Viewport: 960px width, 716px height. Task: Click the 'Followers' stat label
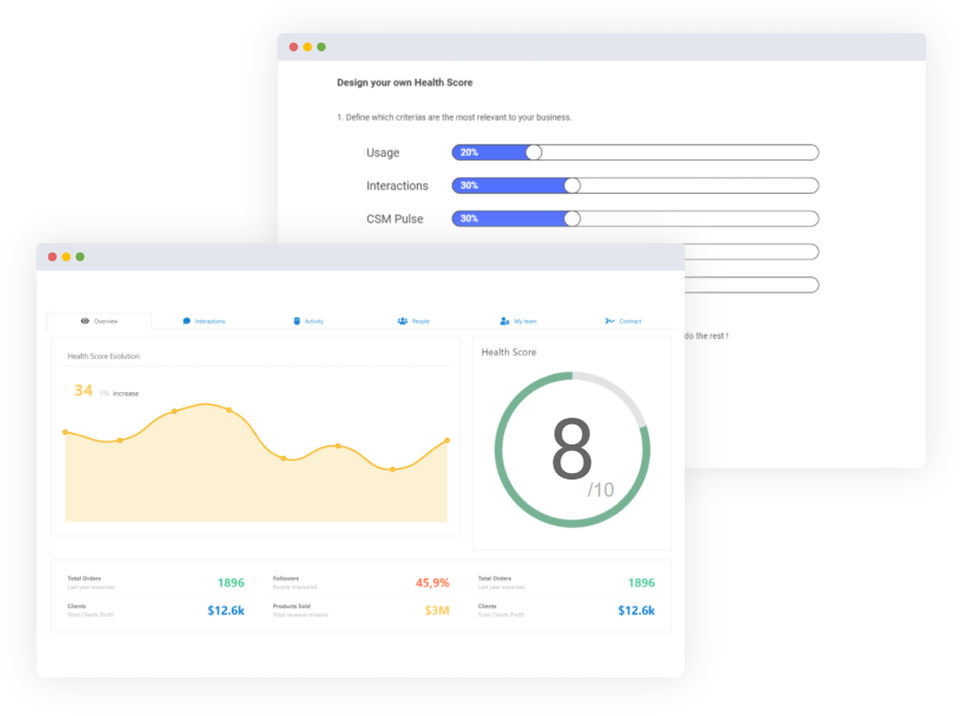tap(286, 578)
